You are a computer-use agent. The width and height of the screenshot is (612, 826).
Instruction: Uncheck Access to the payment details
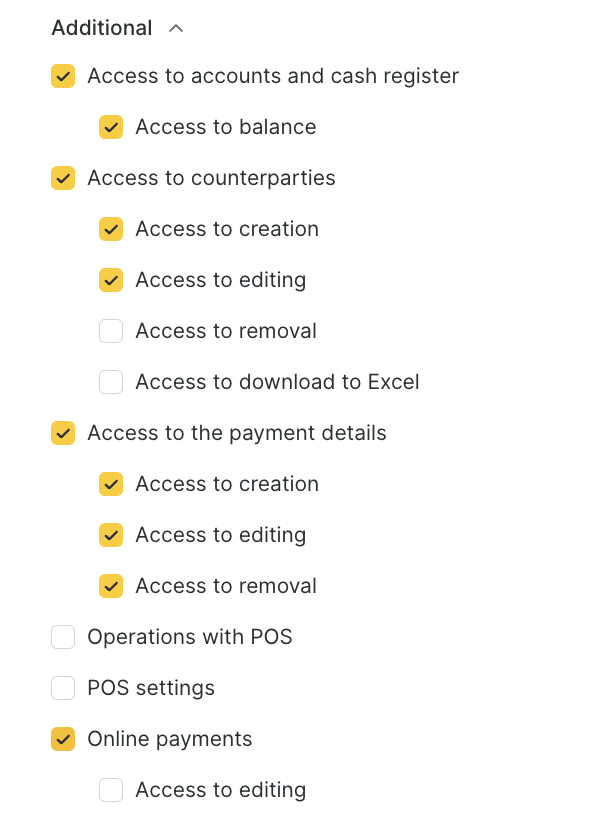pyautogui.click(x=63, y=433)
